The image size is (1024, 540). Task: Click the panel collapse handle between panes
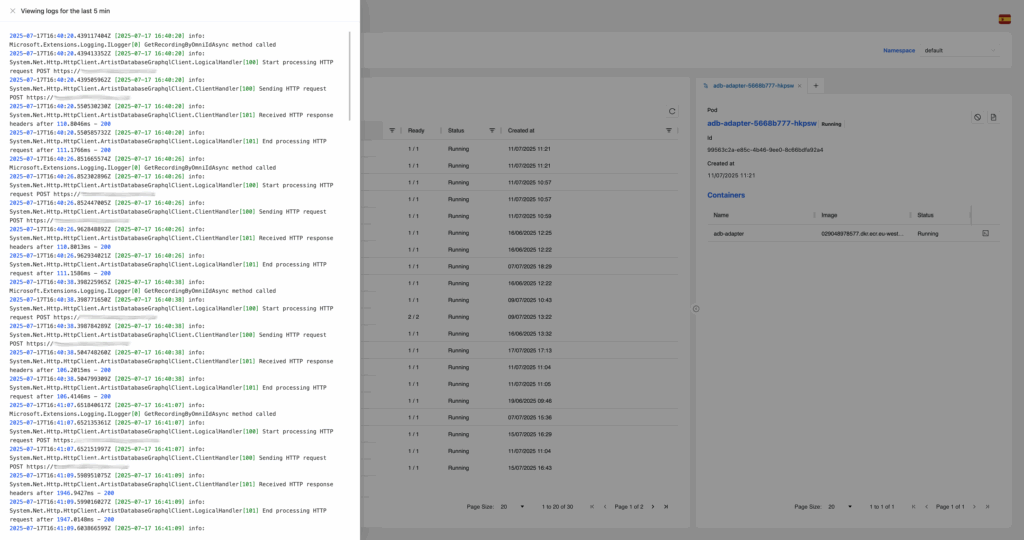(696, 308)
